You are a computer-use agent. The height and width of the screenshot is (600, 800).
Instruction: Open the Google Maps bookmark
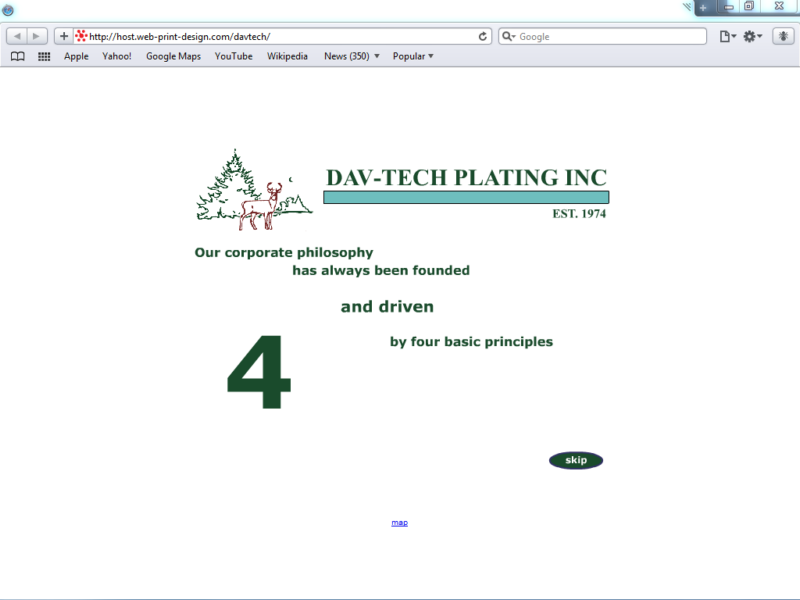(173, 56)
